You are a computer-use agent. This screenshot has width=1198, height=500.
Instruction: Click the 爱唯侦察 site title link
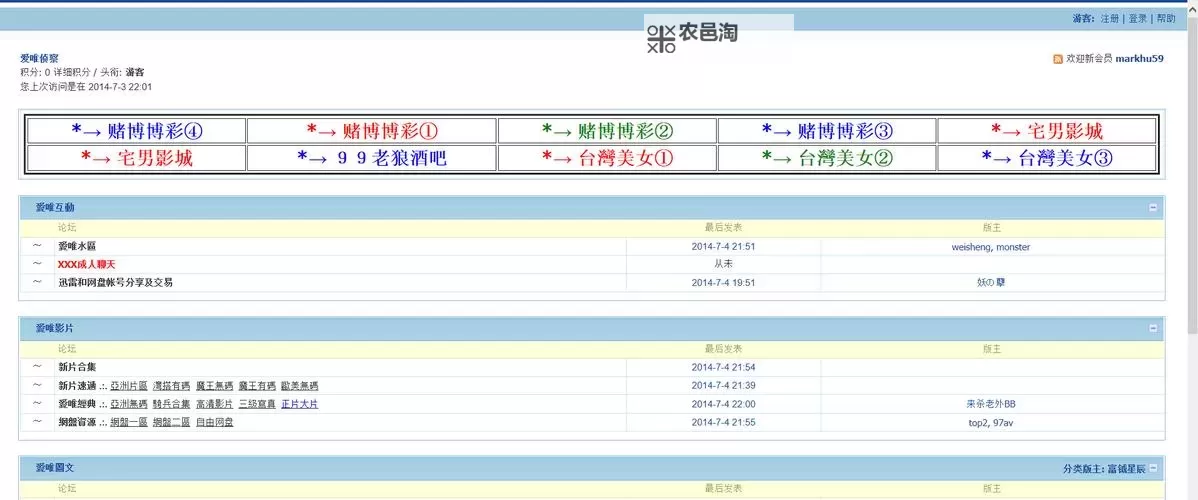39,58
